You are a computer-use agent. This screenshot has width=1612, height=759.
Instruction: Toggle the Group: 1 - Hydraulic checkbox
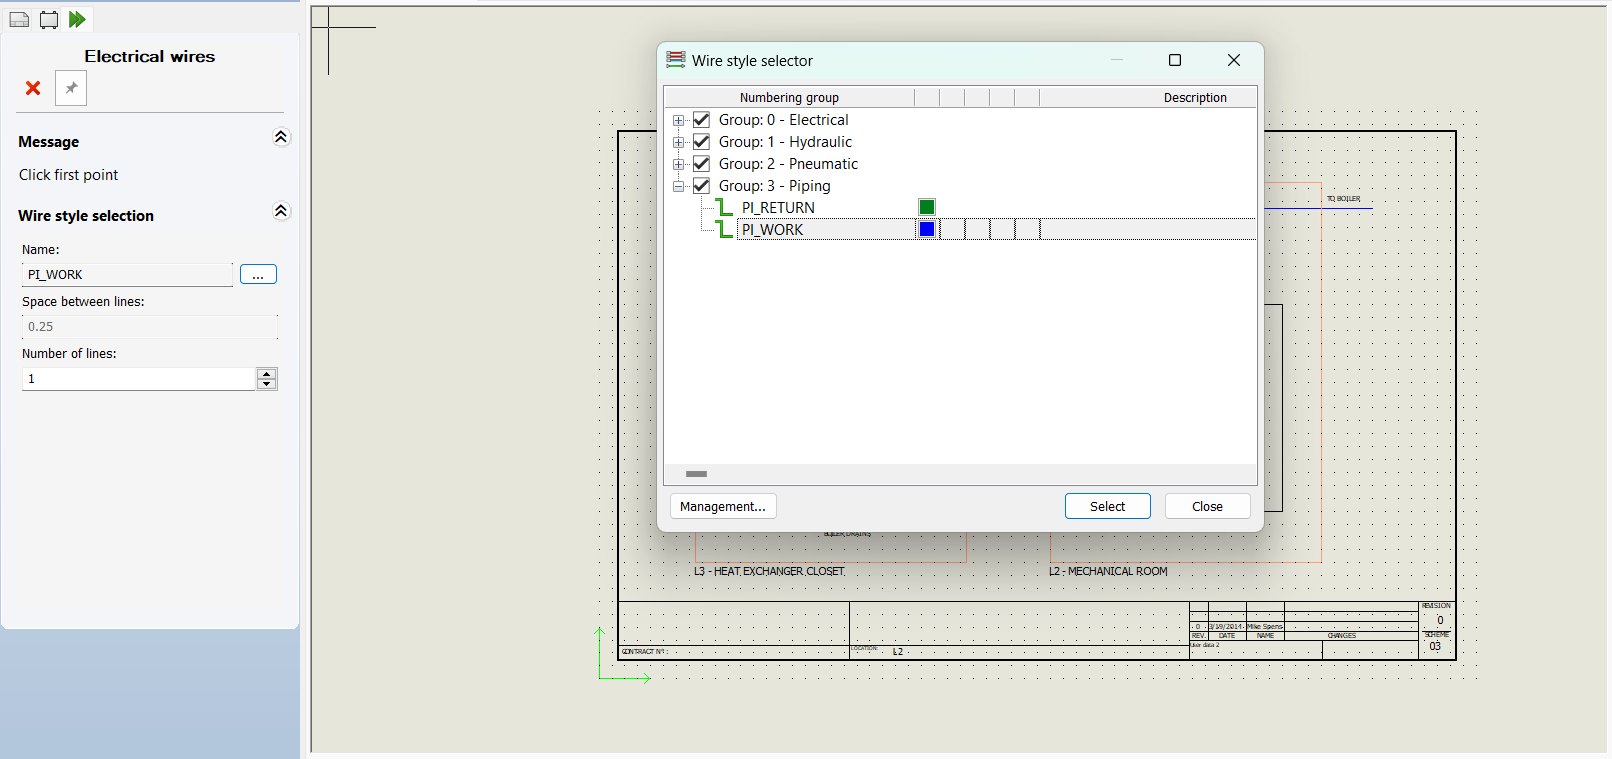pos(701,142)
